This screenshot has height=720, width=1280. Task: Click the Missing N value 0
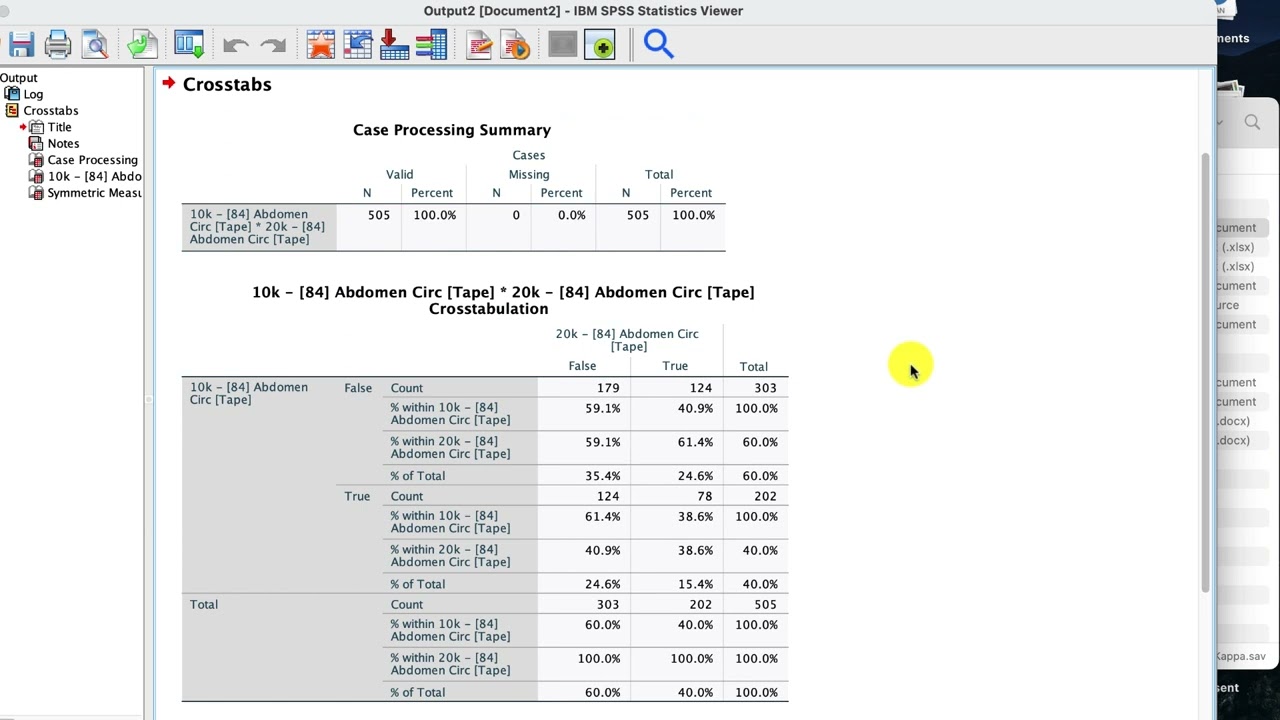[x=516, y=215]
